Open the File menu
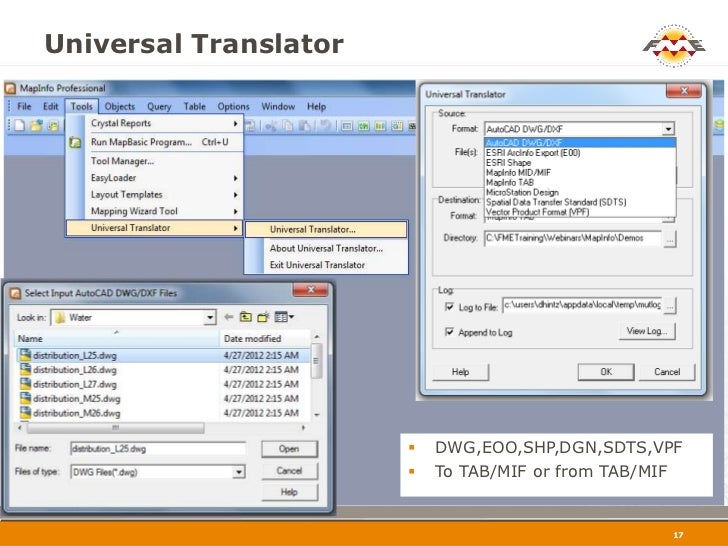 [x=24, y=106]
